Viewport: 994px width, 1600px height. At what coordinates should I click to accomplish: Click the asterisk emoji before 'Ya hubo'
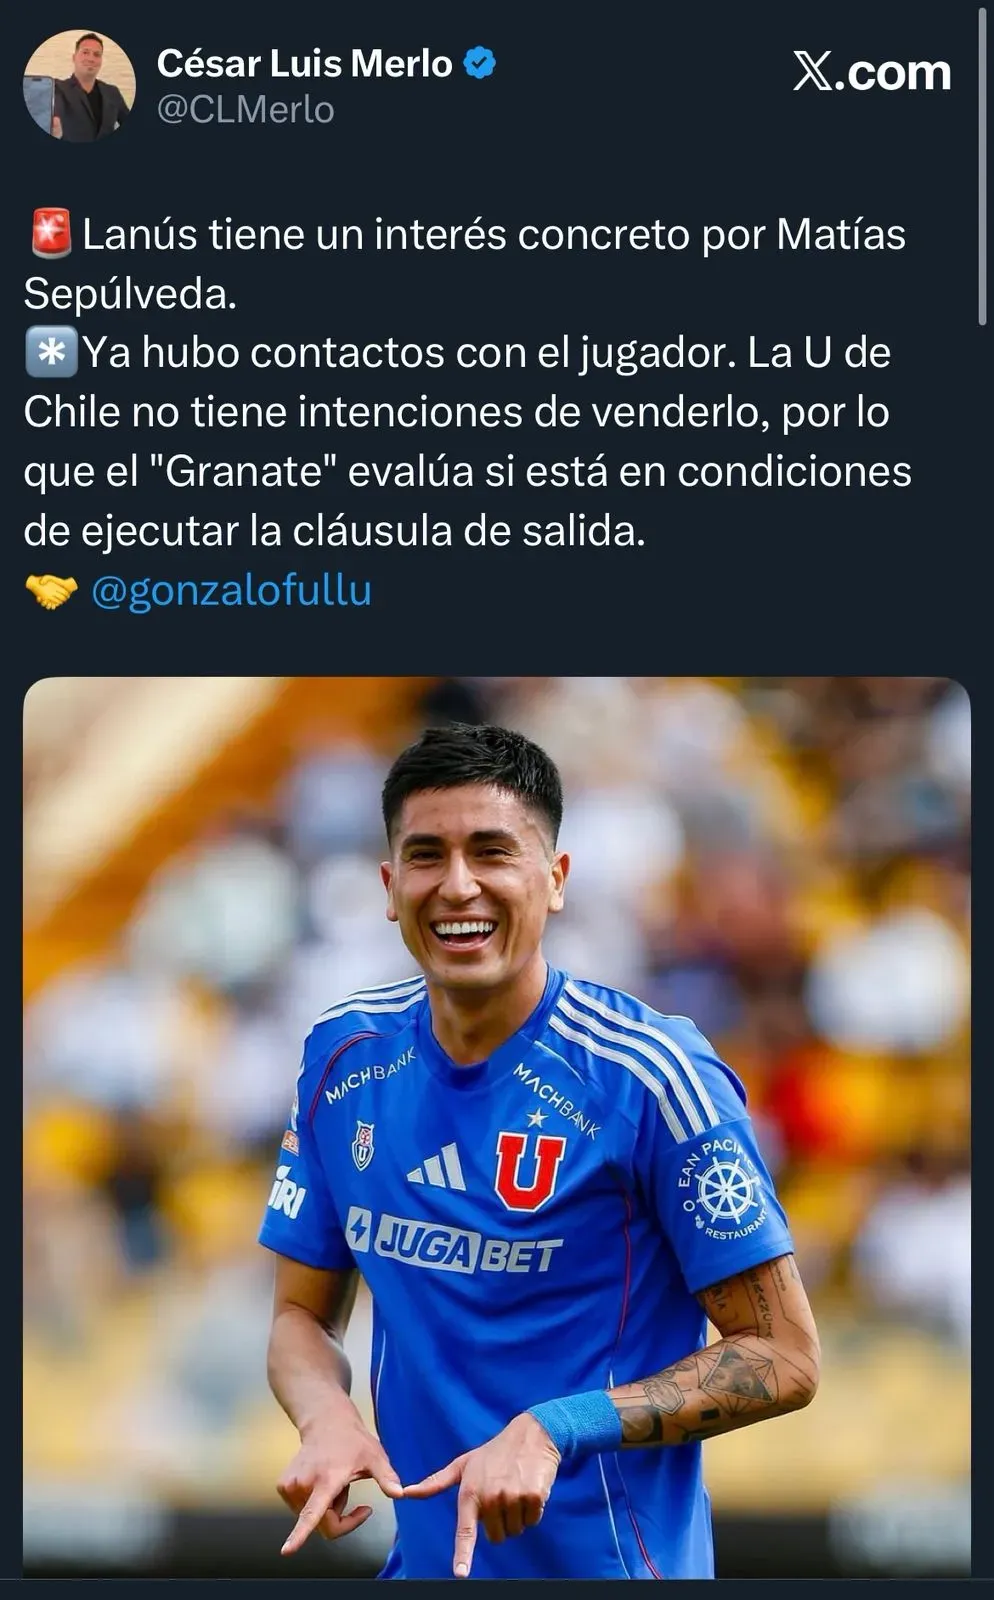(50, 353)
